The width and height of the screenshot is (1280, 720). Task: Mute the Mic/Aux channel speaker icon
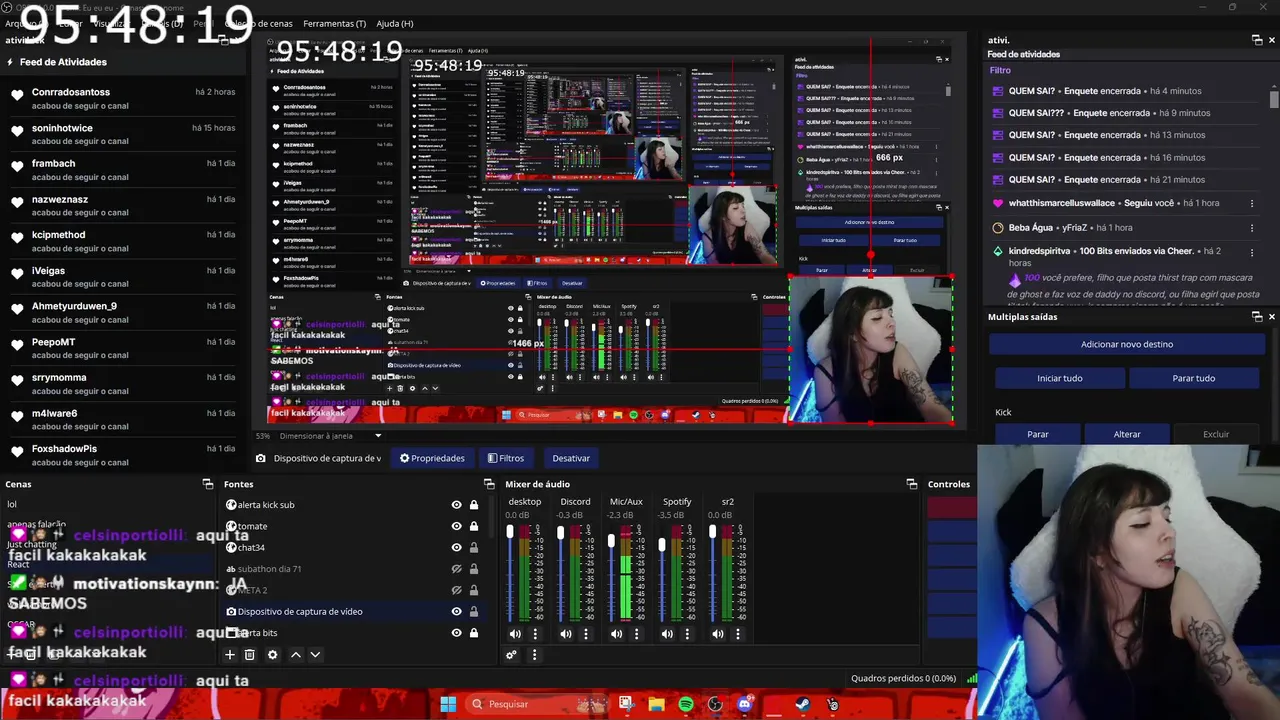pyautogui.click(x=616, y=634)
